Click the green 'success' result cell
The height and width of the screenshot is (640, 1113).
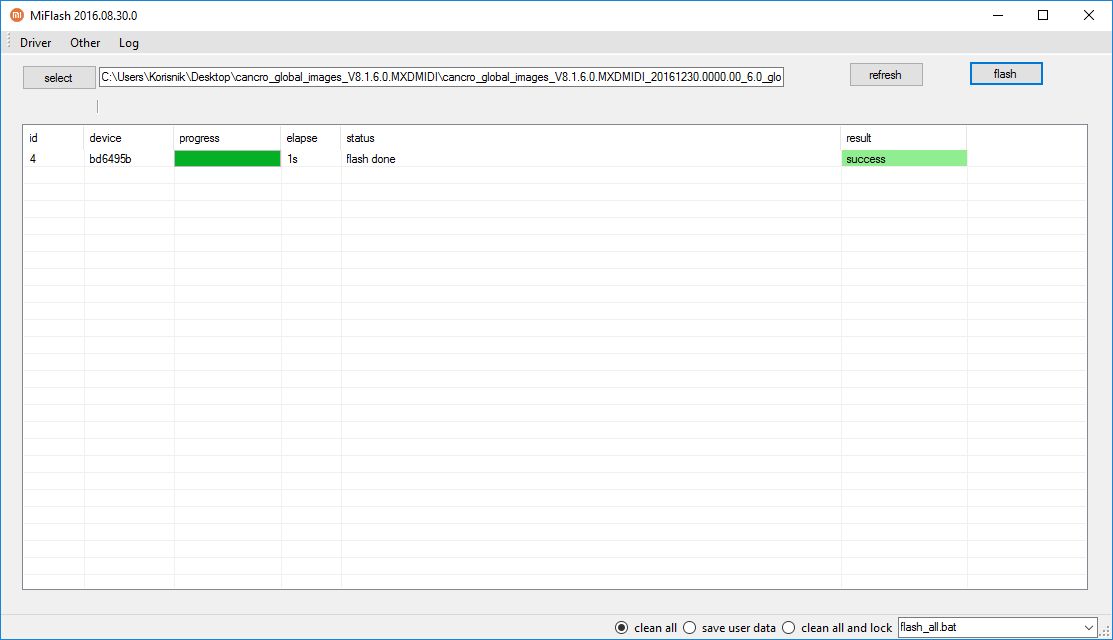[x=904, y=159]
